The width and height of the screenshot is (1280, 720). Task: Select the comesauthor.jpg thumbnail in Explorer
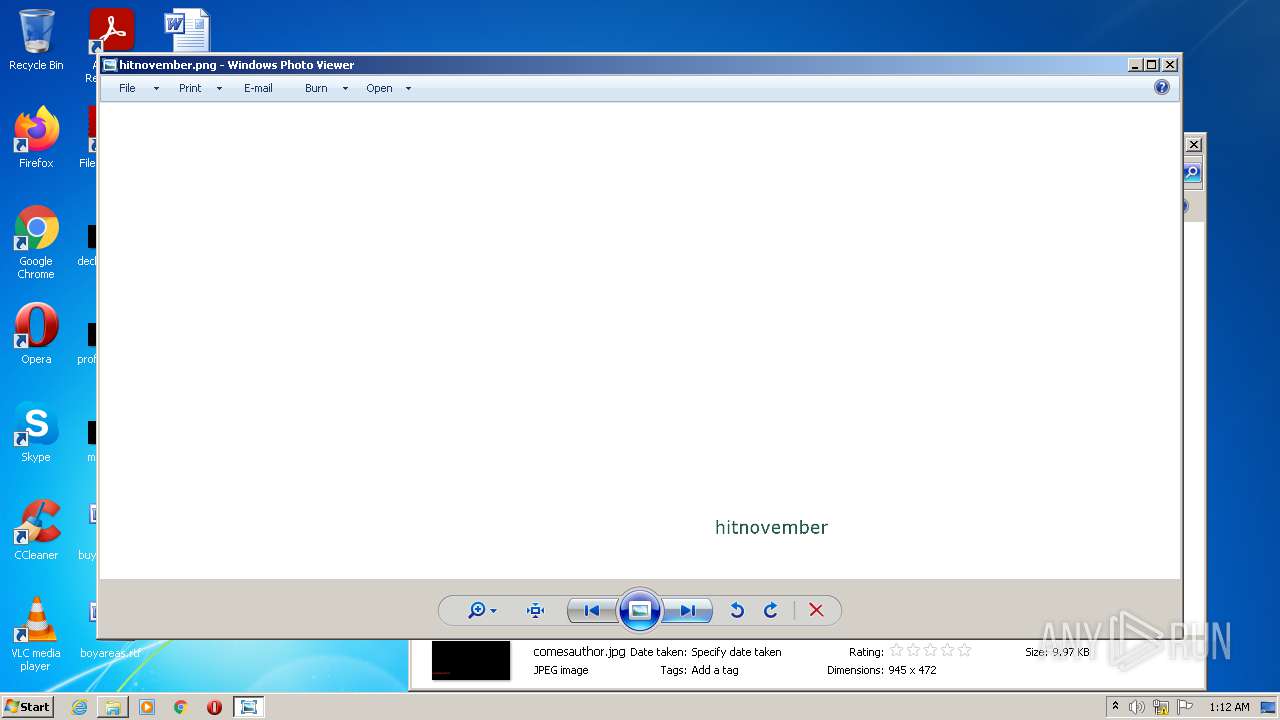coord(471,660)
